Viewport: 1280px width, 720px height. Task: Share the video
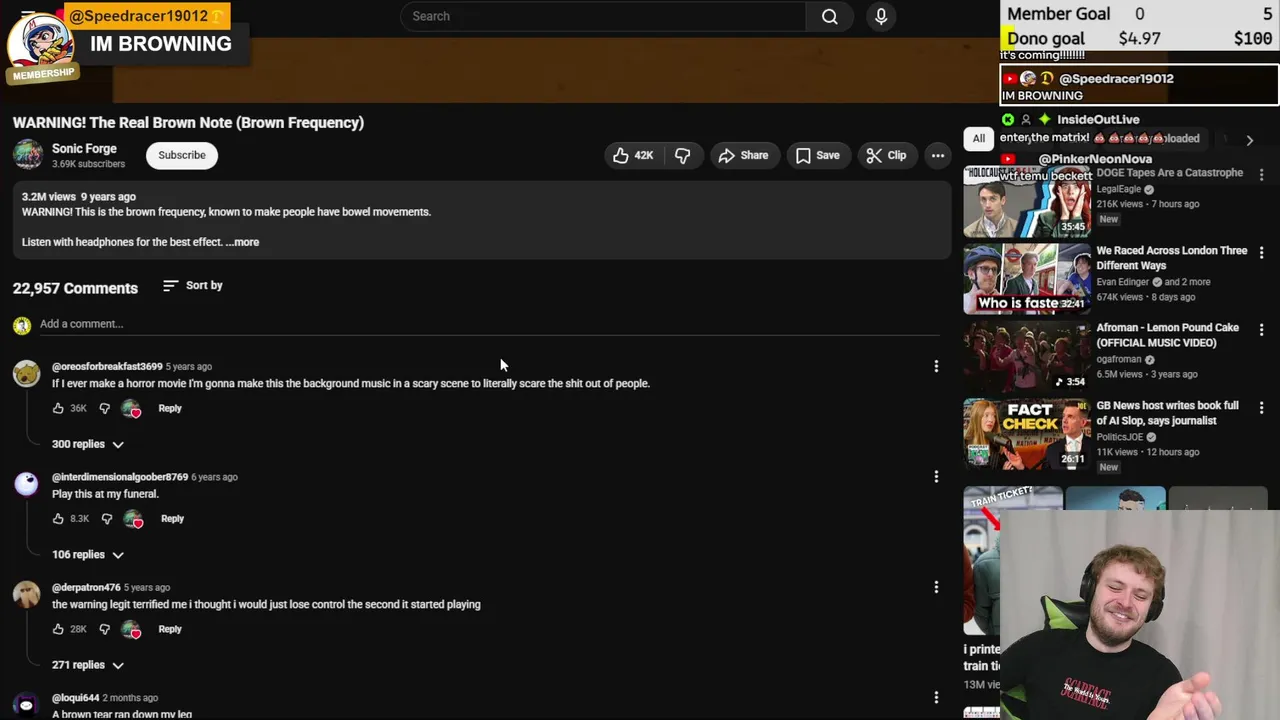pos(743,155)
